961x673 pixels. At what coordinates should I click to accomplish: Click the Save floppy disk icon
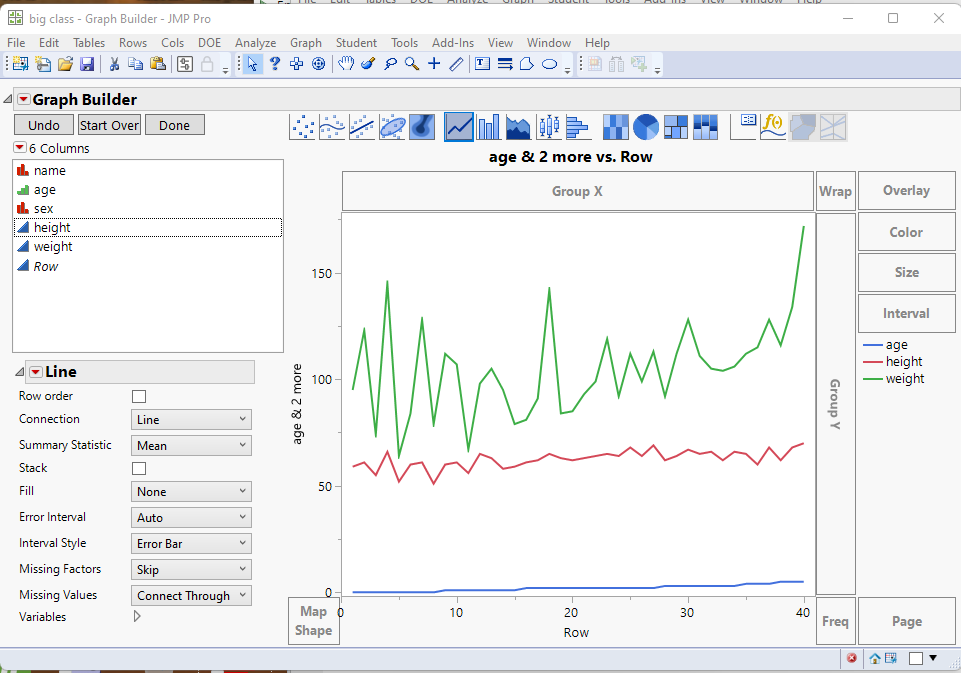(86, 64)
